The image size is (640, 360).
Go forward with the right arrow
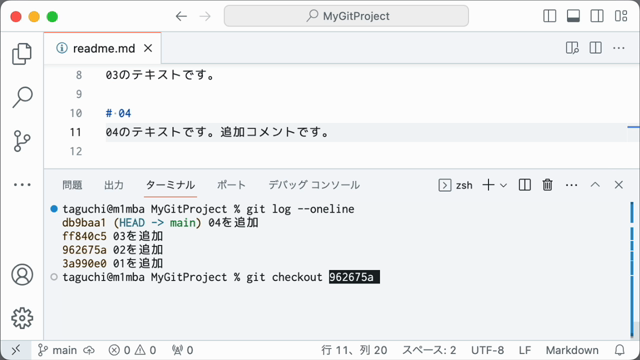[x=205, y=16]
